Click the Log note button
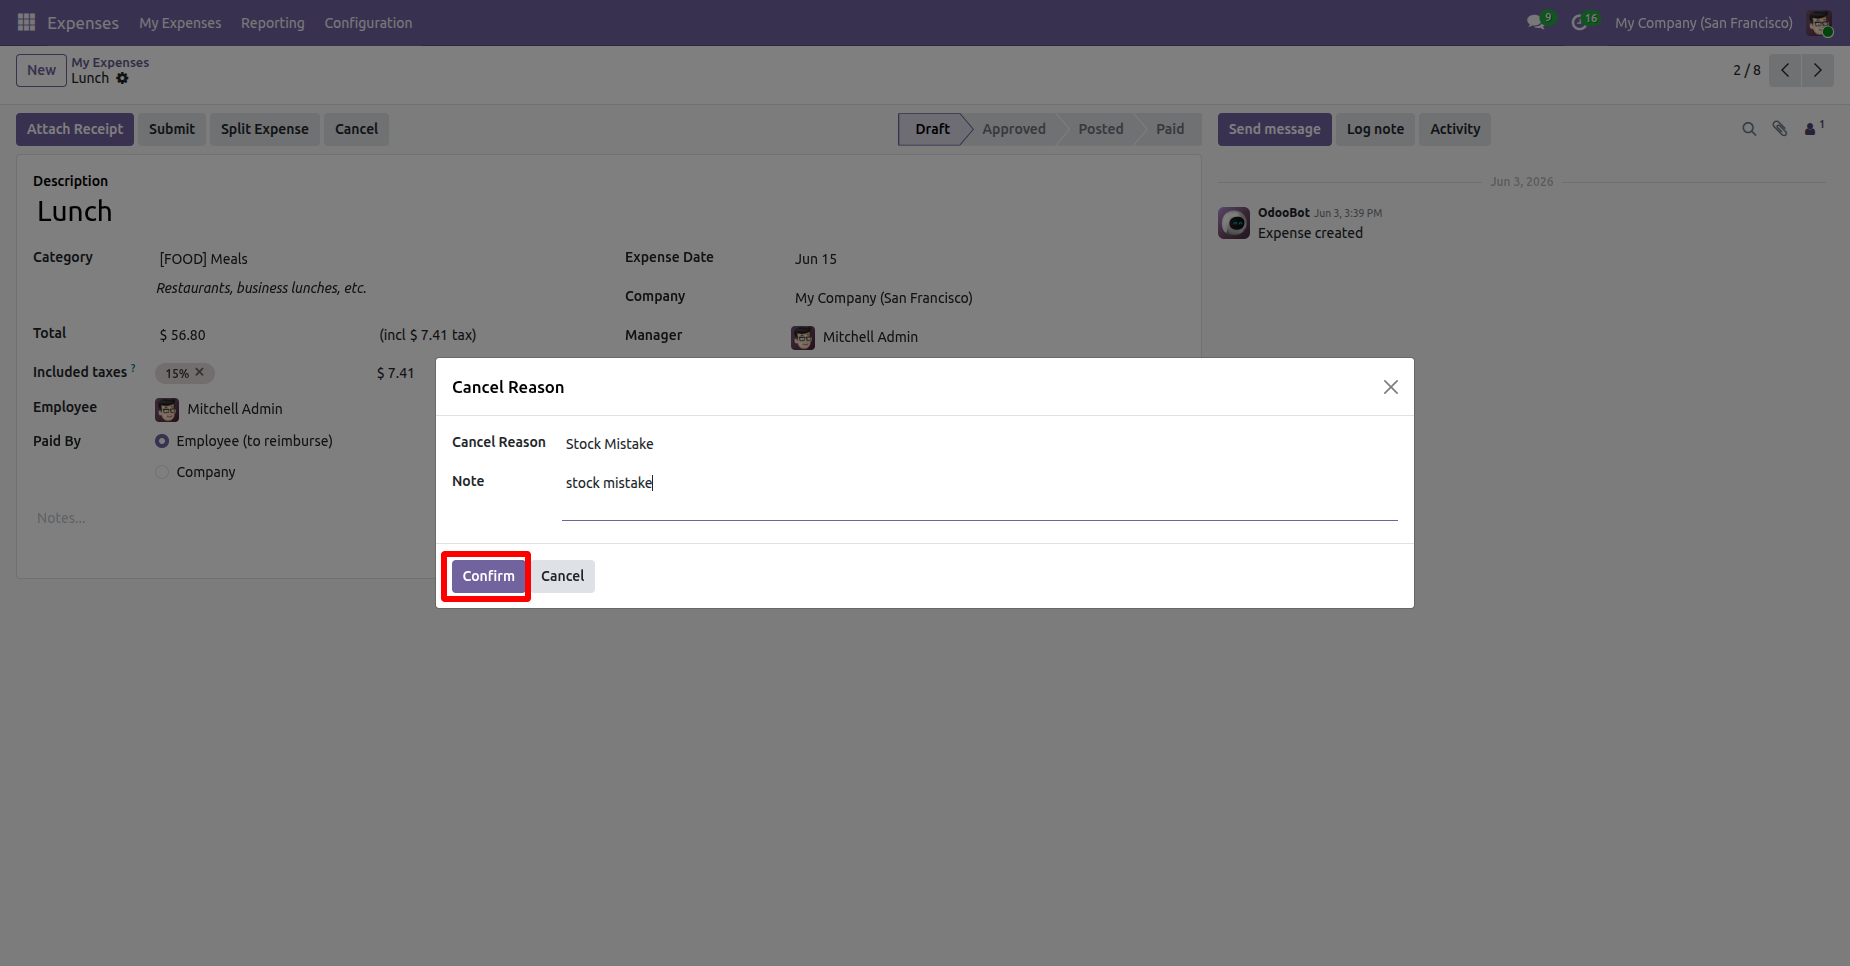This screenshot has height=966, width=1850. pos(1375,129)
